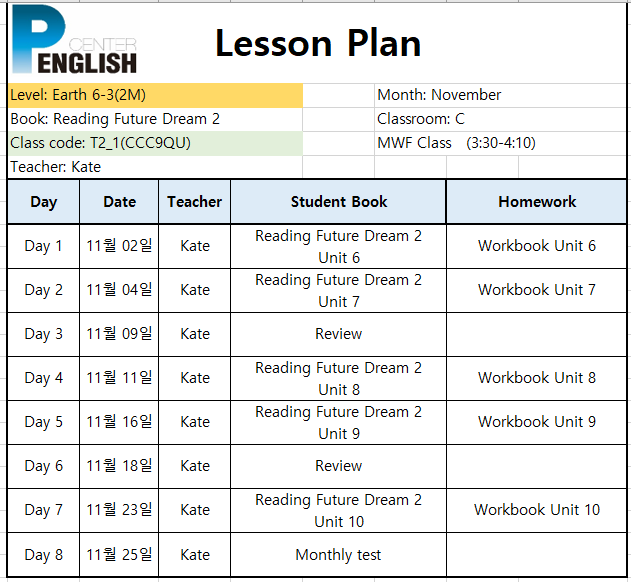Click the Student Book column header
Viewport: 631px width, 582px height.
338,202
